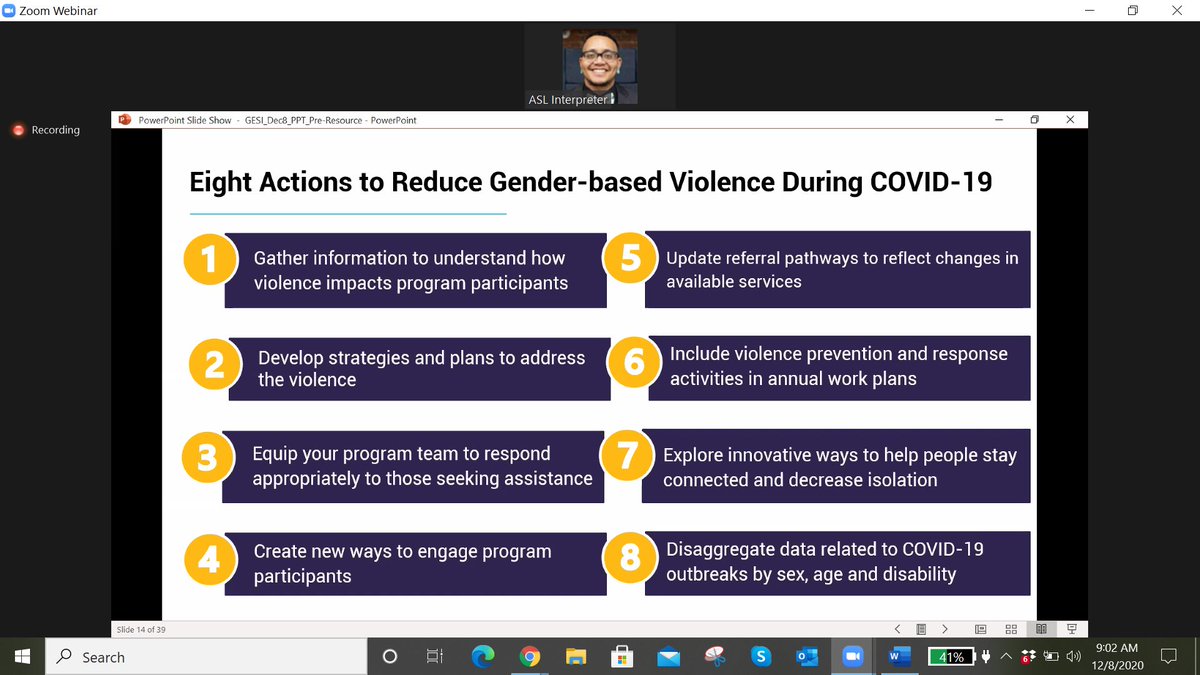Click the number 5 circle on slide
The height and width of the screenshot is (675, 1200).
coord(630,260)
